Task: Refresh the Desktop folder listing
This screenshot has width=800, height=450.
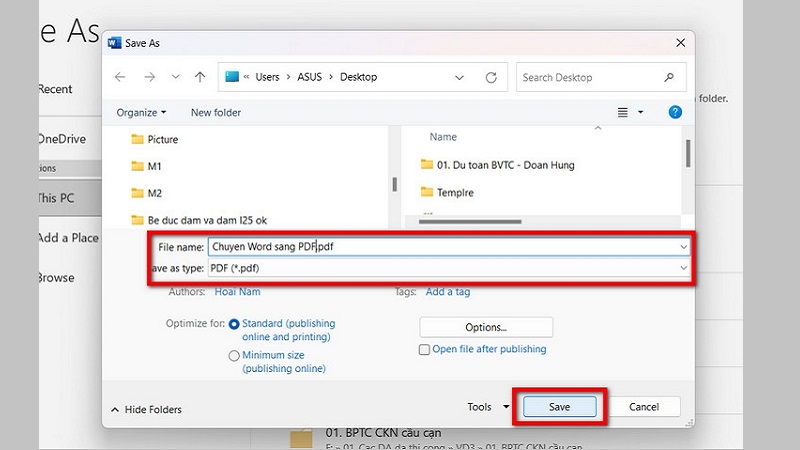Action: (491, 78)
